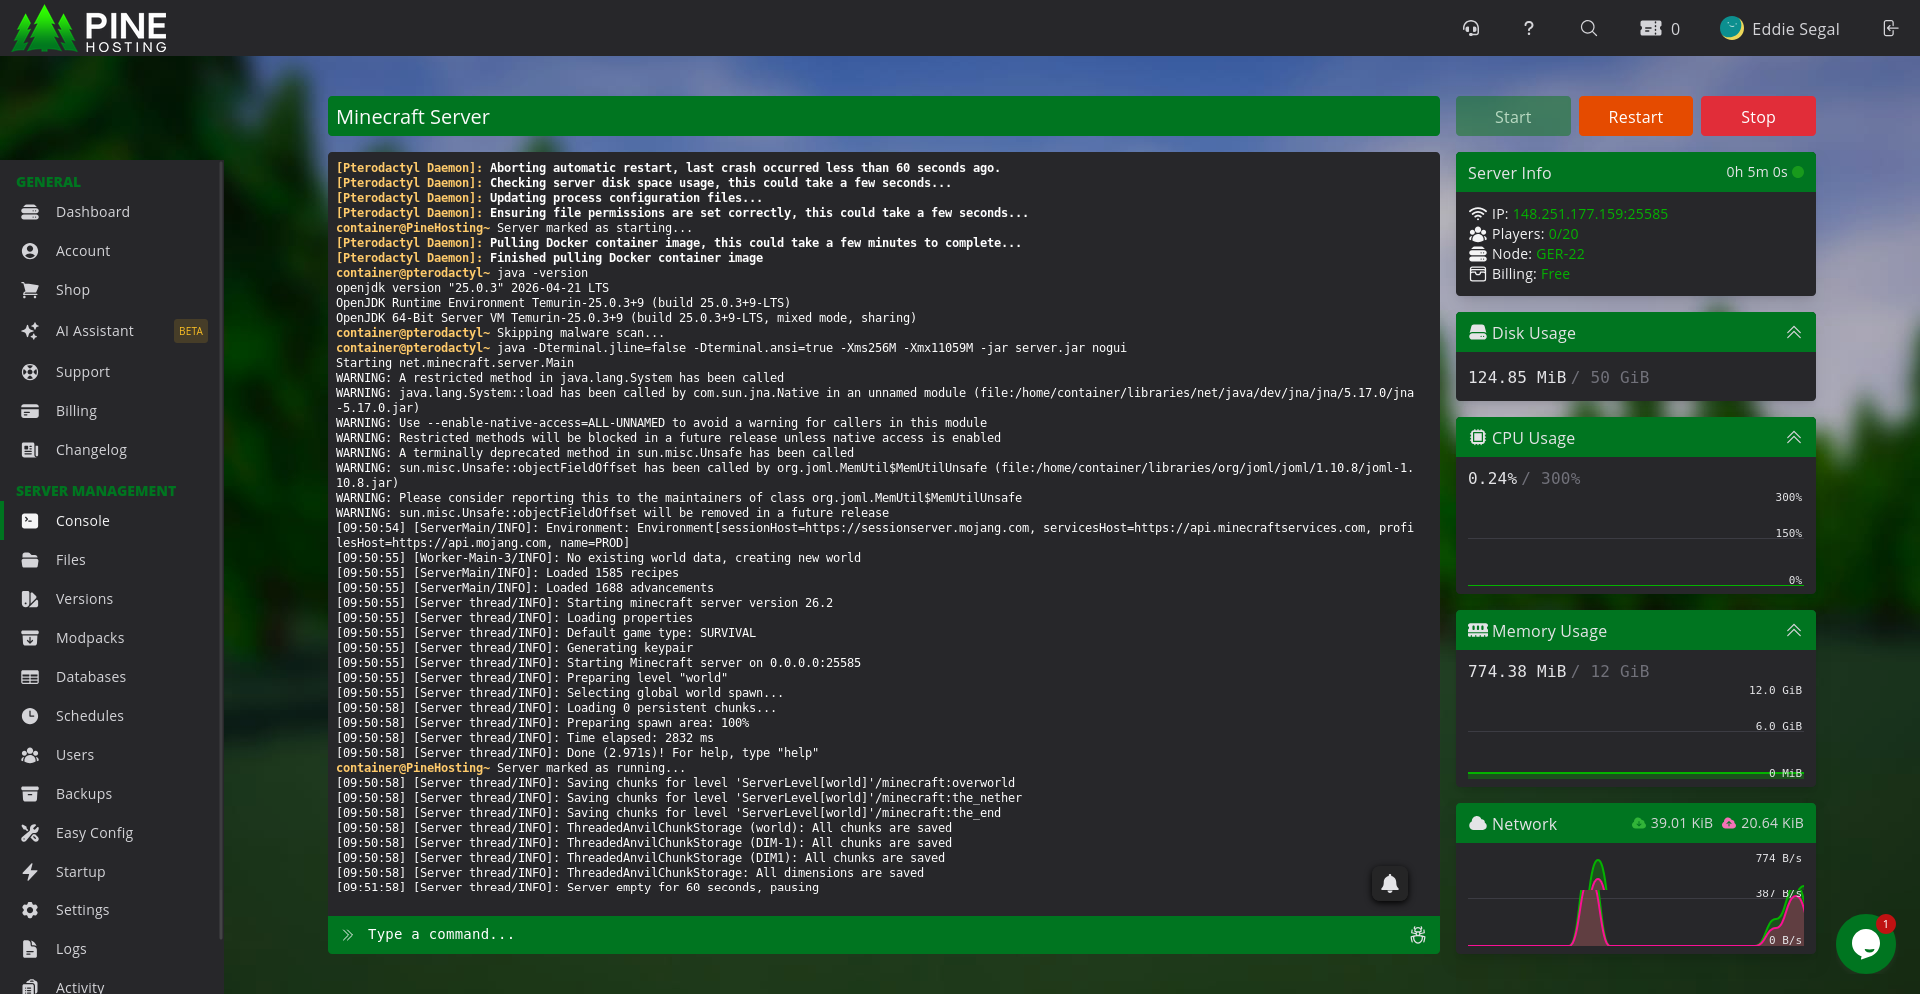The width and height of the screenshot is (1920, 995).
Task: Open the search magnifier icon
Action: tap(1589, 28)
